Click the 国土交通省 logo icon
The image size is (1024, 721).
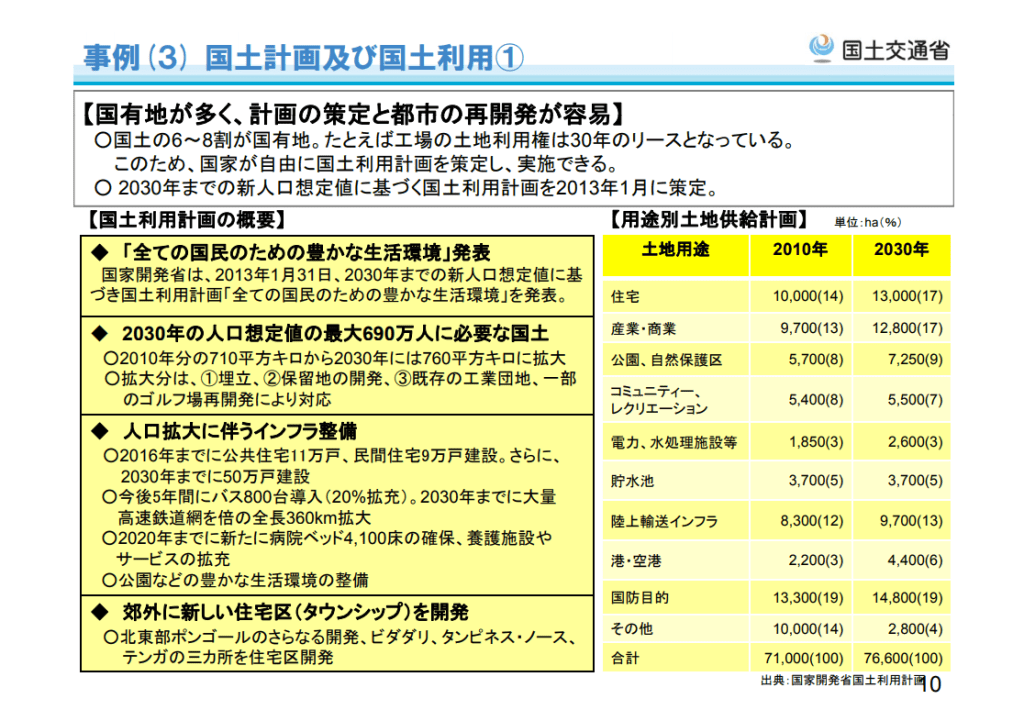point(821,47)
